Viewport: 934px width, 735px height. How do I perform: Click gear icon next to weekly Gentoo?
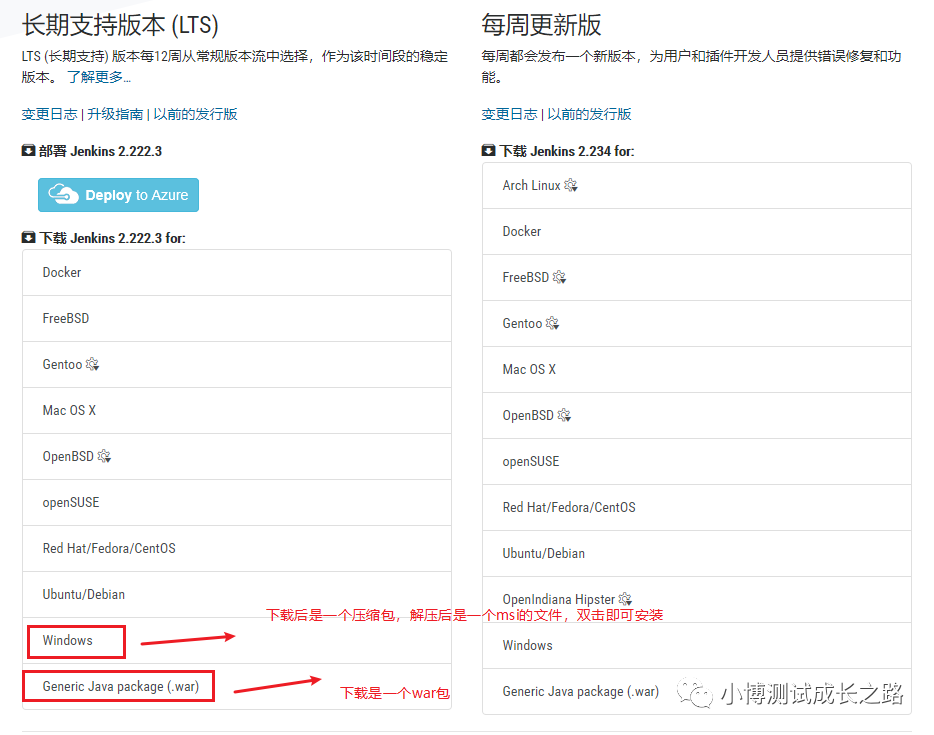552,323
